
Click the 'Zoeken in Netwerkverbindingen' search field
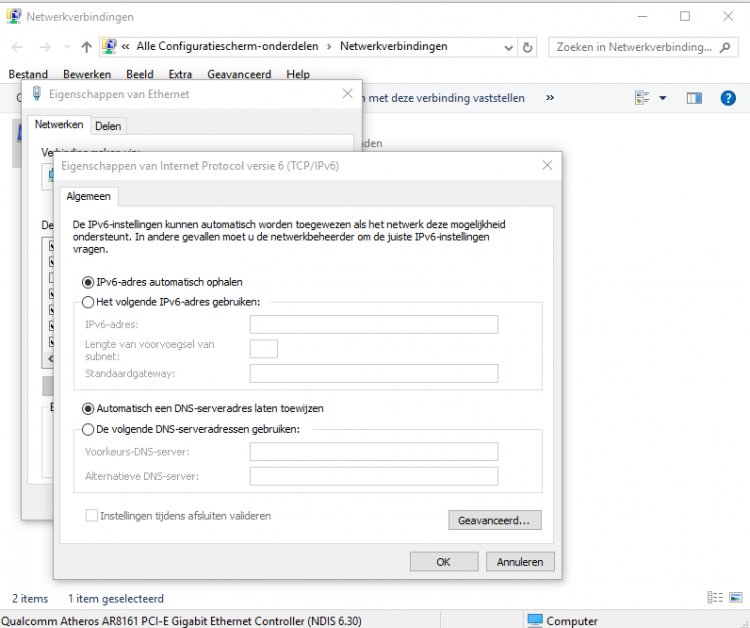638,47
